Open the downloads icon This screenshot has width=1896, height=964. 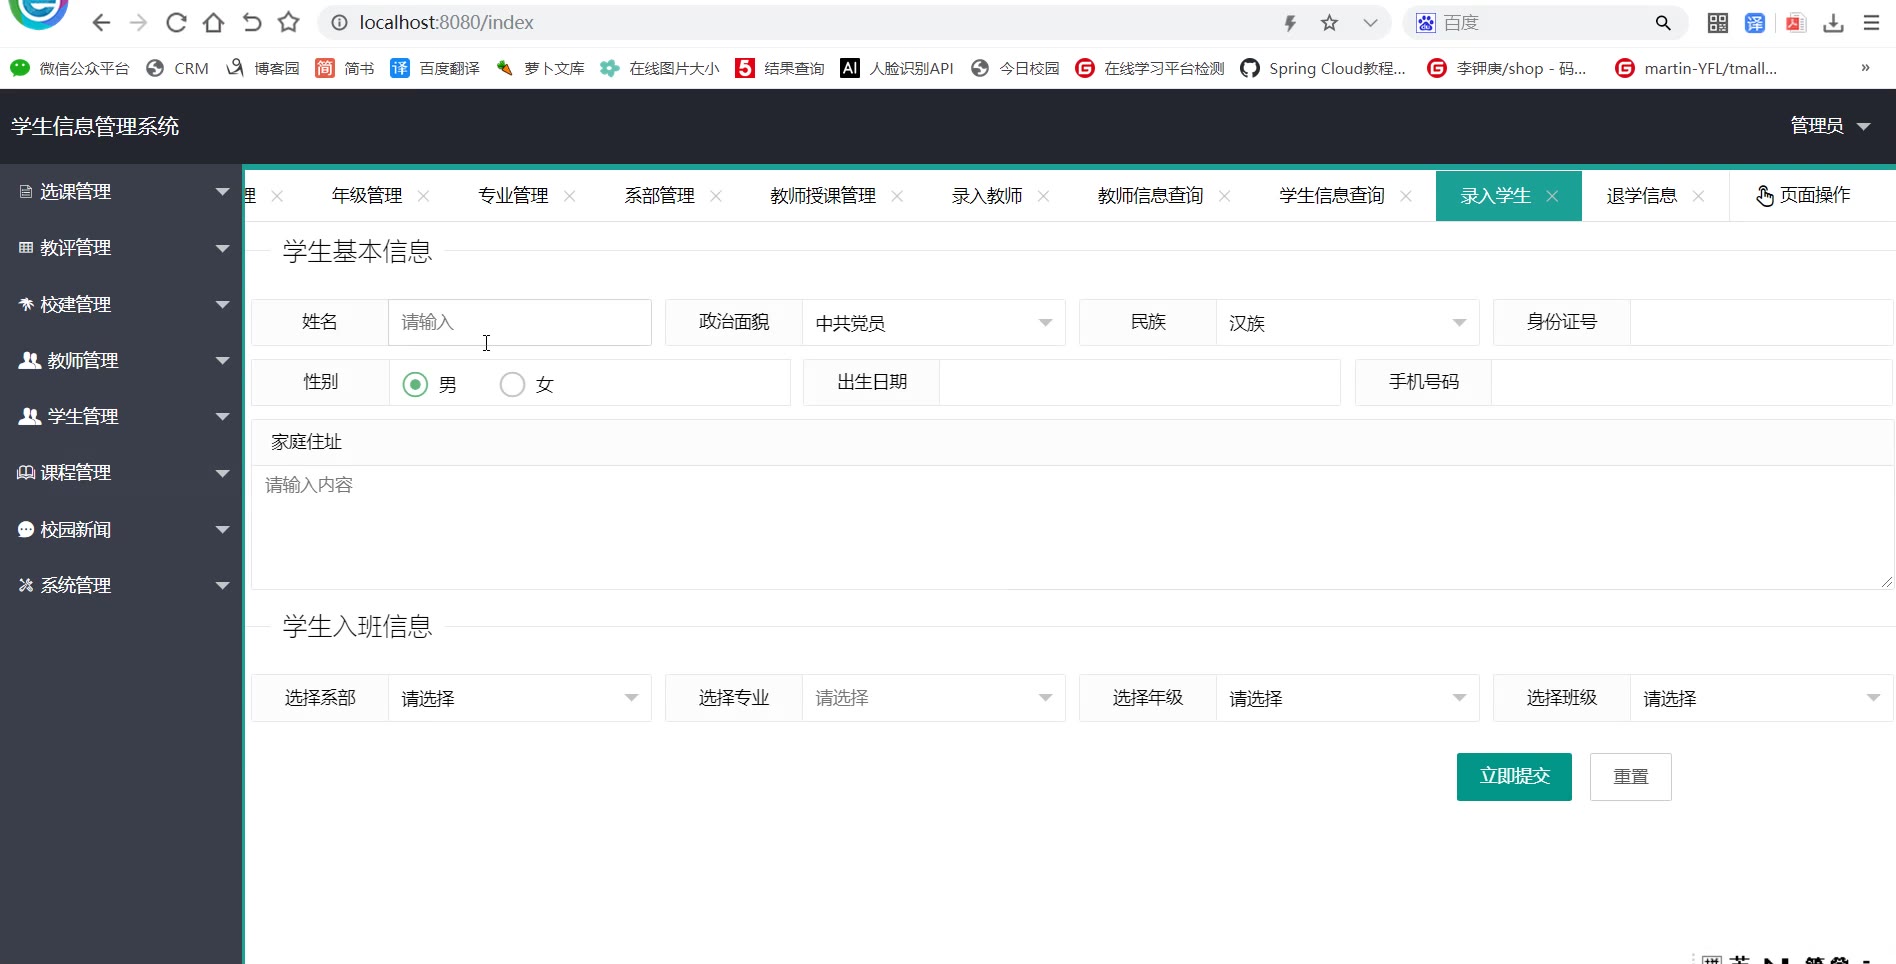(x=1833, y=22)
